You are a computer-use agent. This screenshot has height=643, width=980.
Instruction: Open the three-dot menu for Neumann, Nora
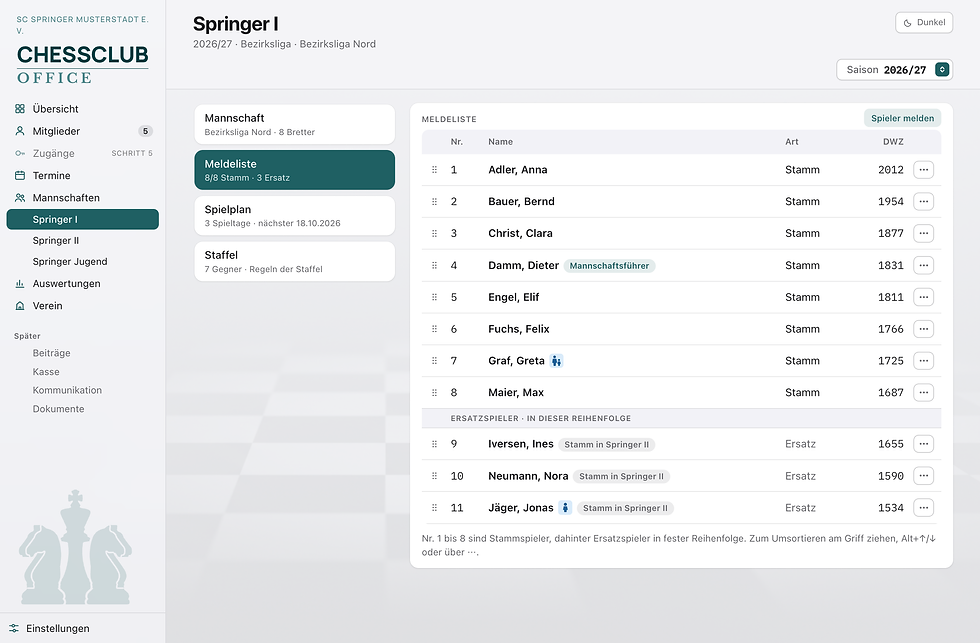point(923,476)
